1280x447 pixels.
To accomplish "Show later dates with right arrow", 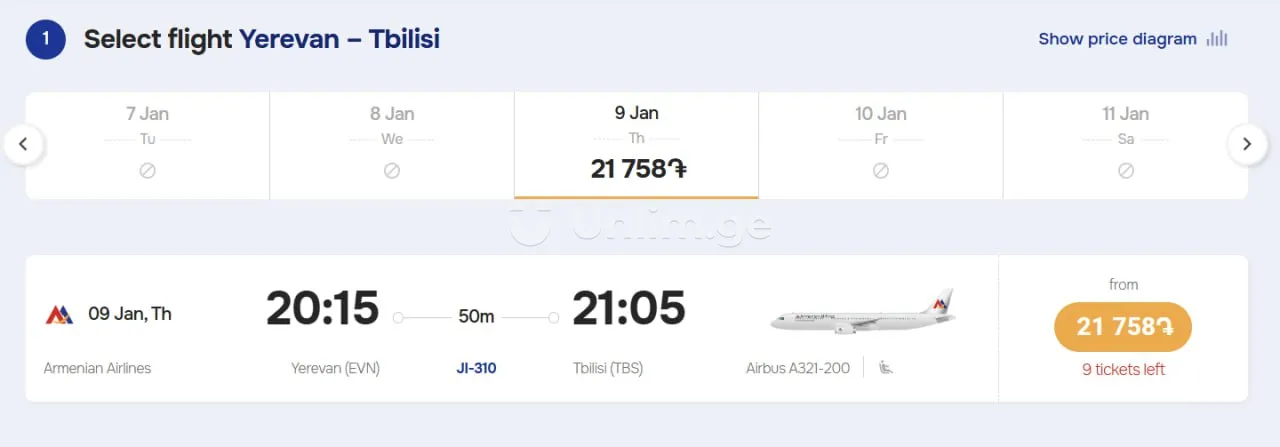I will (1246, 145).
